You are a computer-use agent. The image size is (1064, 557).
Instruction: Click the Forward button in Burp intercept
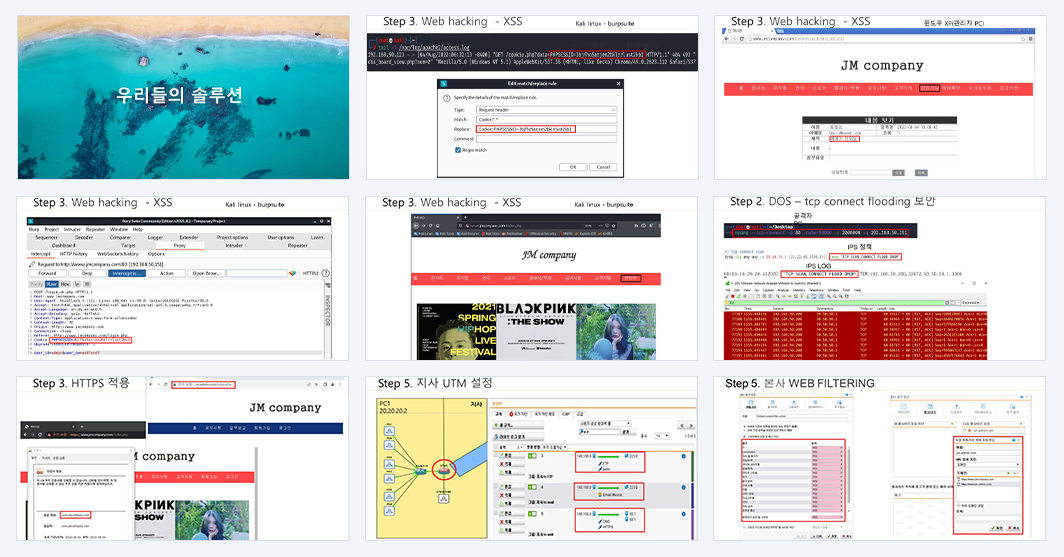pyautogui.click(x=48, y=273)
